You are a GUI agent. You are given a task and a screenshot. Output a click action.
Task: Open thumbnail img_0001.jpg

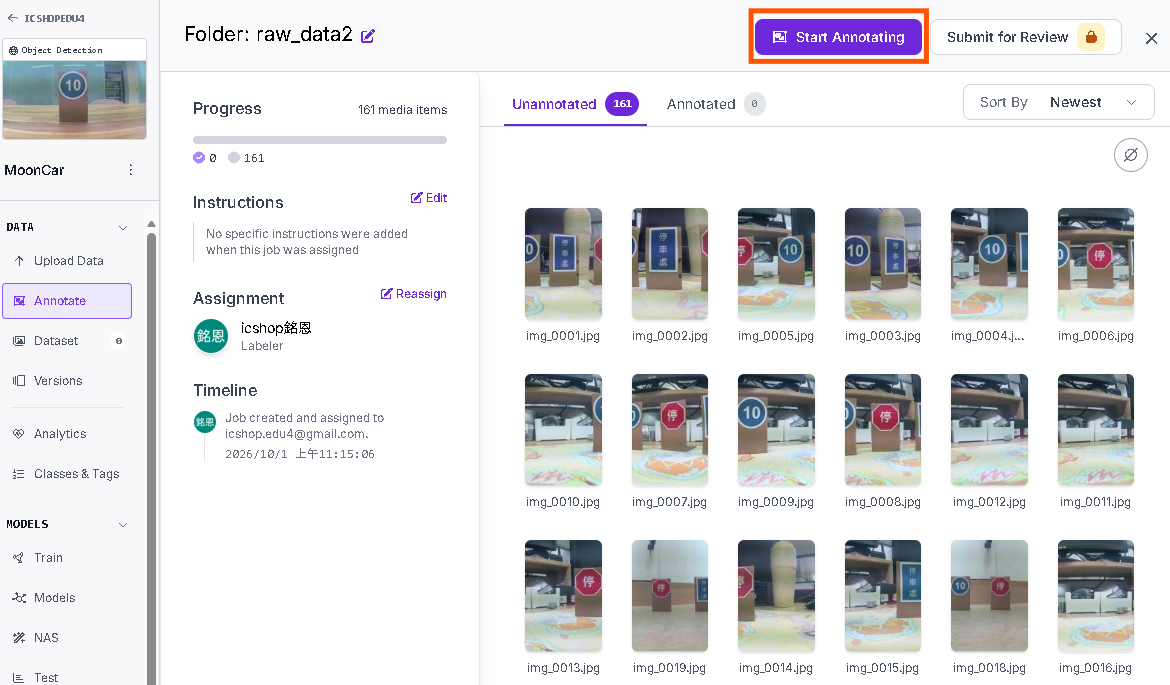pyautogui.click(x=563, y=263)
